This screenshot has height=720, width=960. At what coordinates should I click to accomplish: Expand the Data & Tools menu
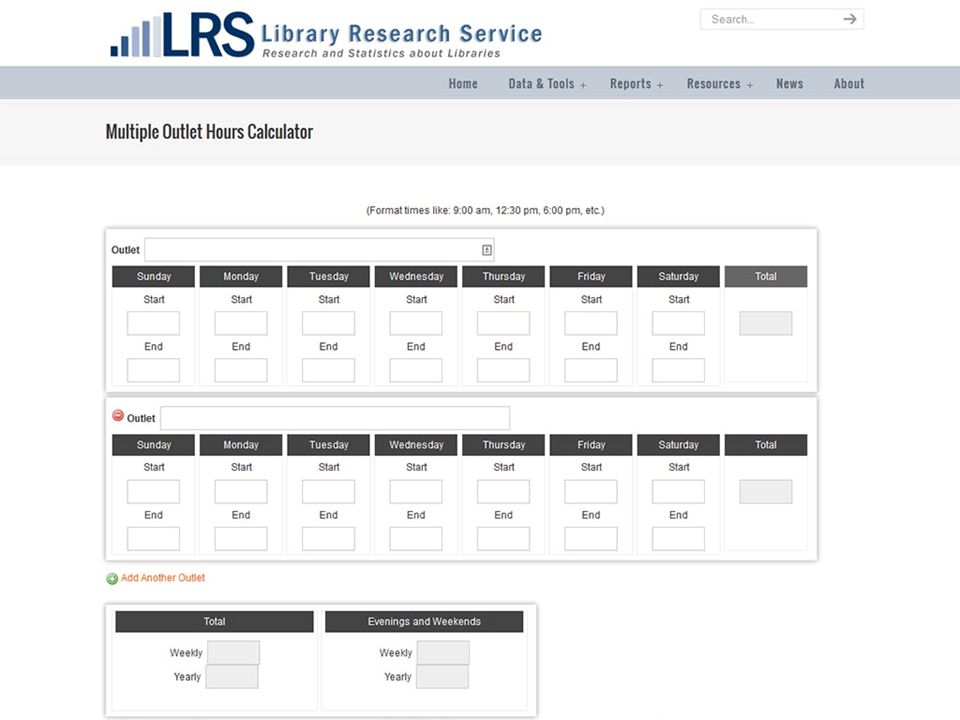[x=547, y=84]
